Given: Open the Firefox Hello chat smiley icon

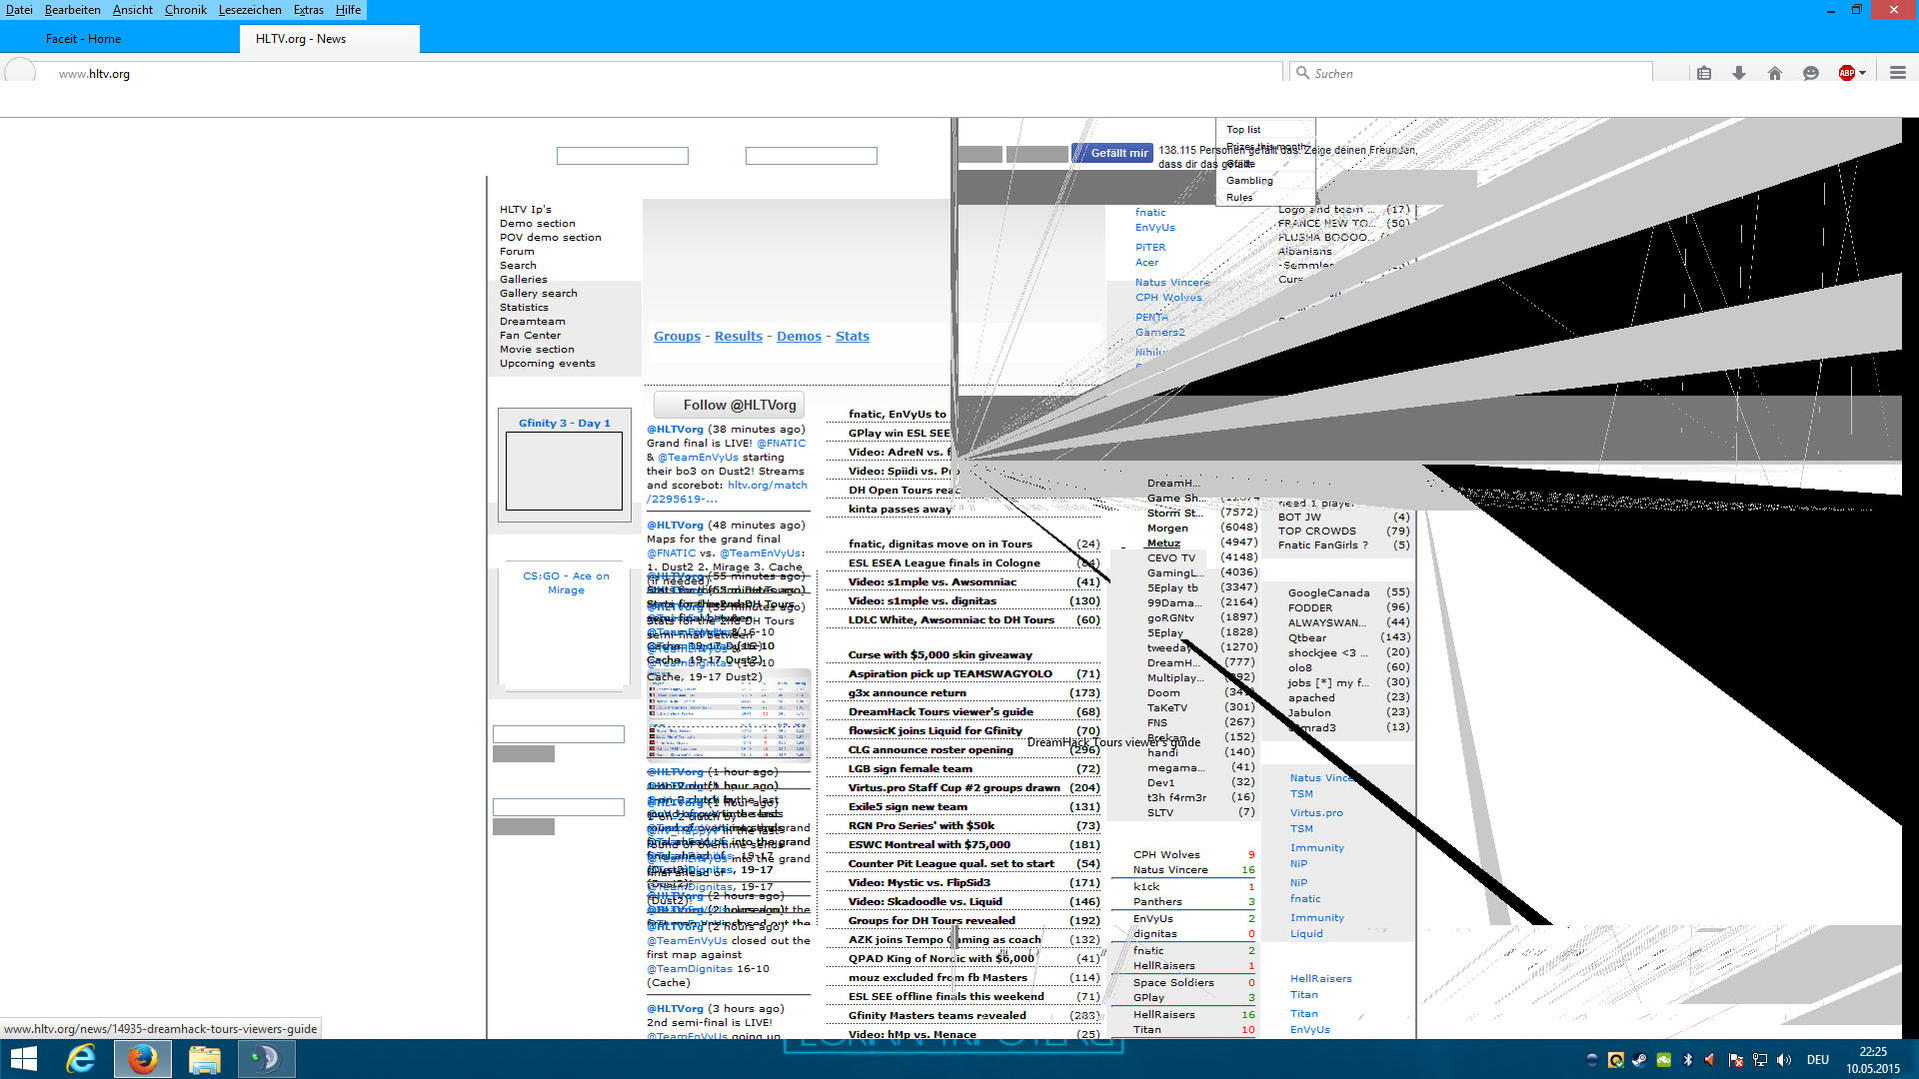Looking at the screenshot, I should (x=1811, y=73).
